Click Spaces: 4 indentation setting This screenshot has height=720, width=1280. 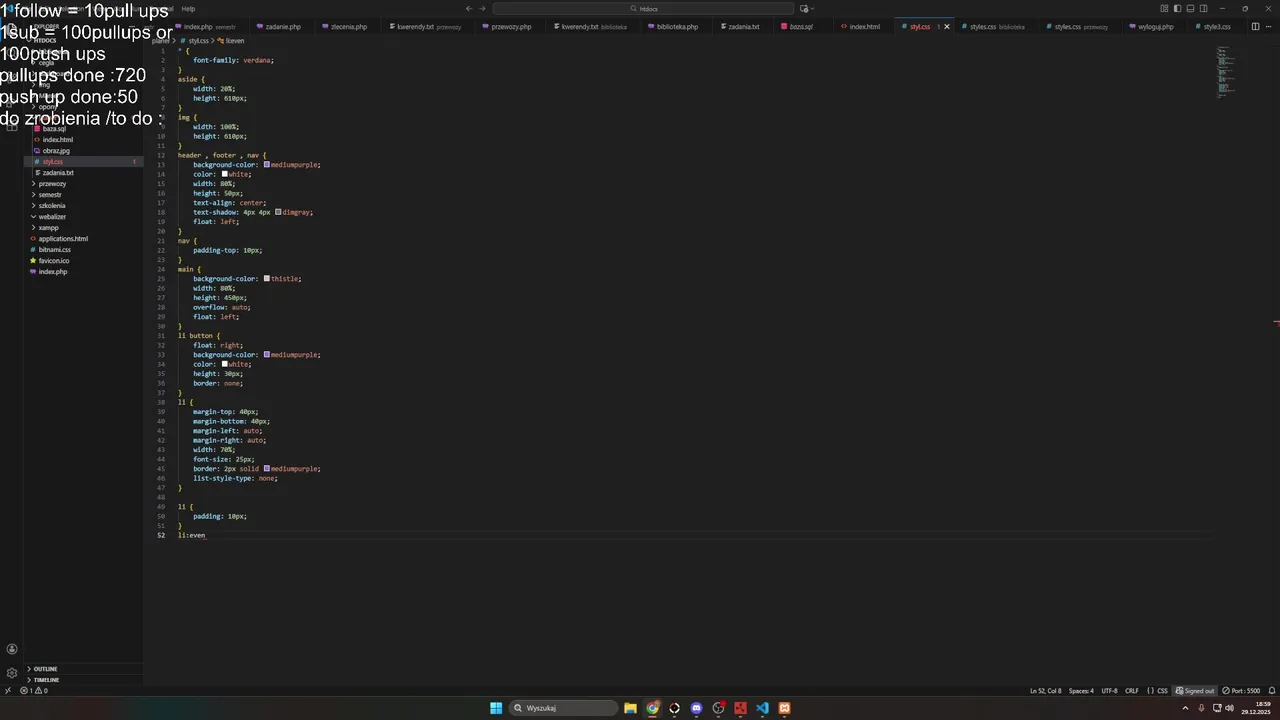click(x=1081, y=691)
